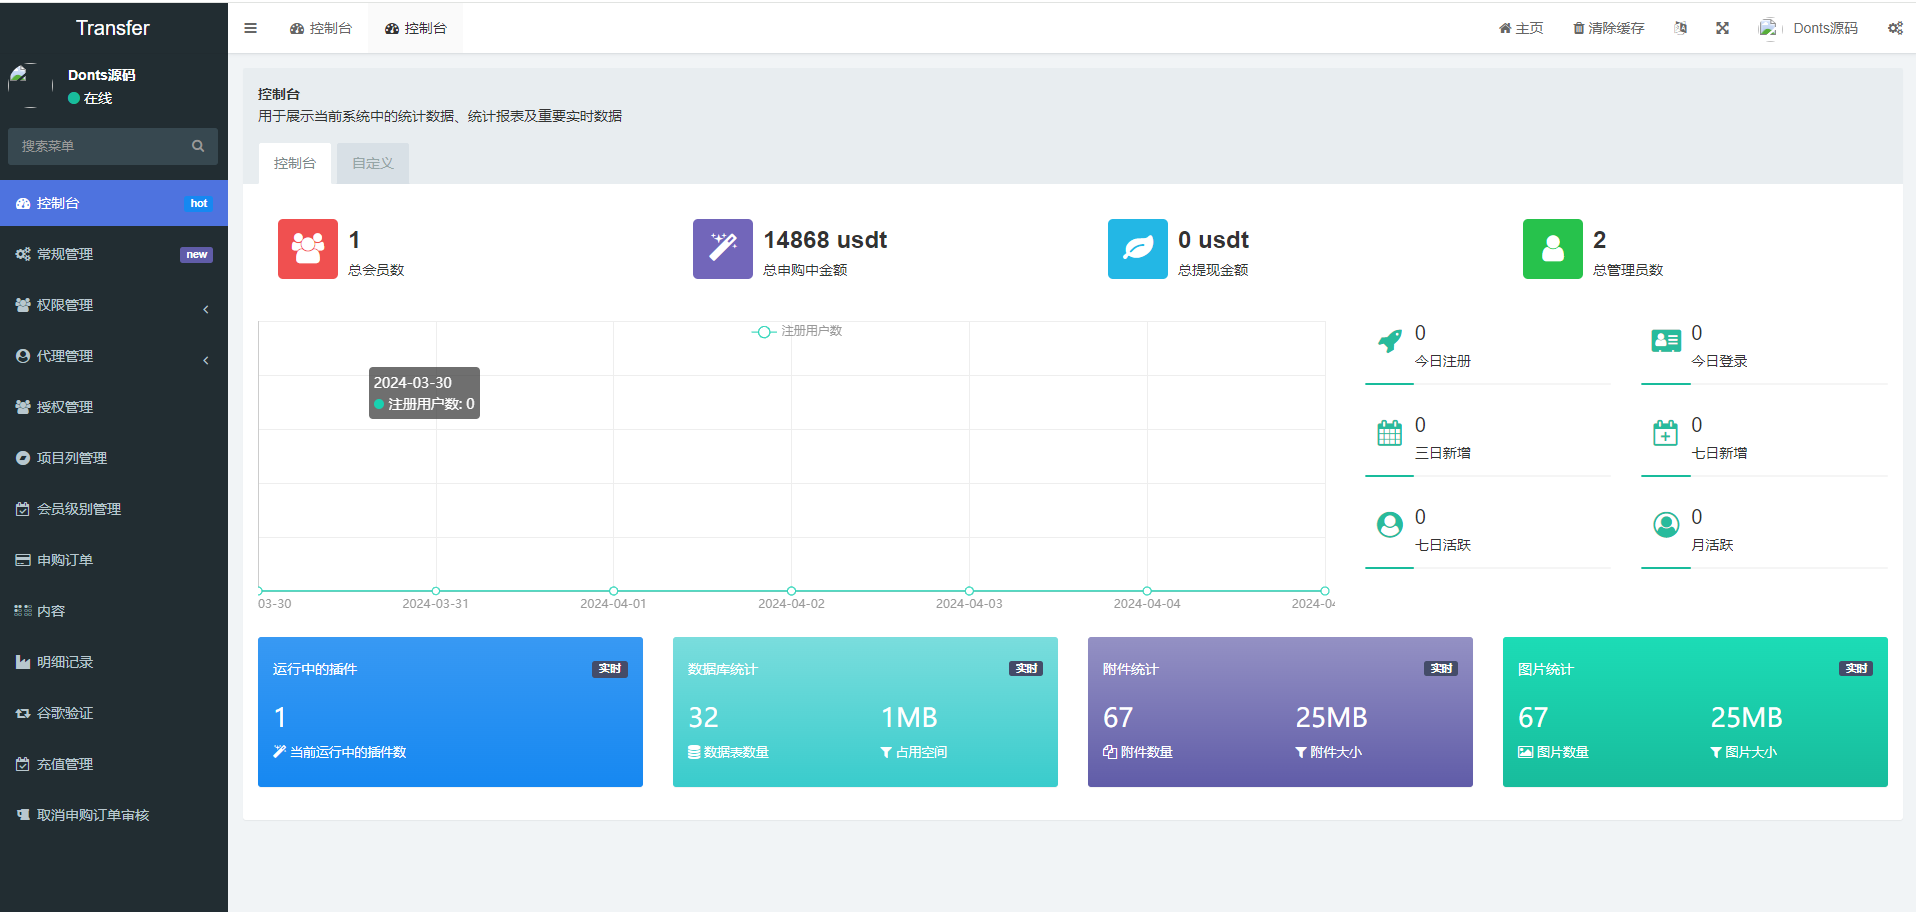Click the 充值管理 icon in sidebar
The height and width of the screenshot is (912, 1916).
pos(23,764)
